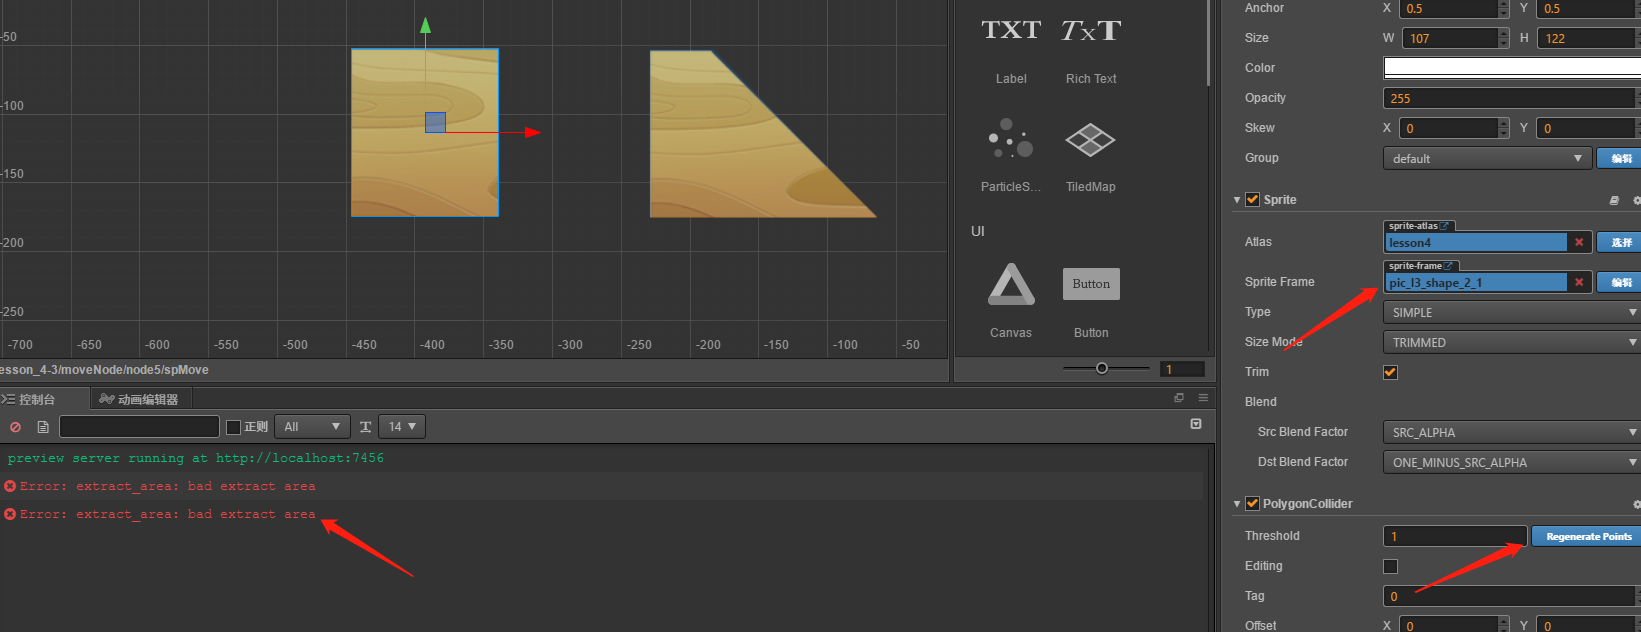Uncheck the Trim checkbox
The width and height of the screenshot is (1641, 632).
tap(1390, 372)
